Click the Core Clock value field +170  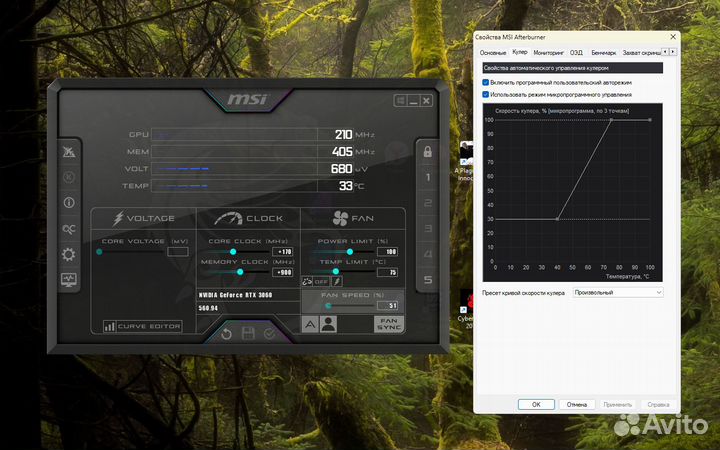[x=283, y=252]
